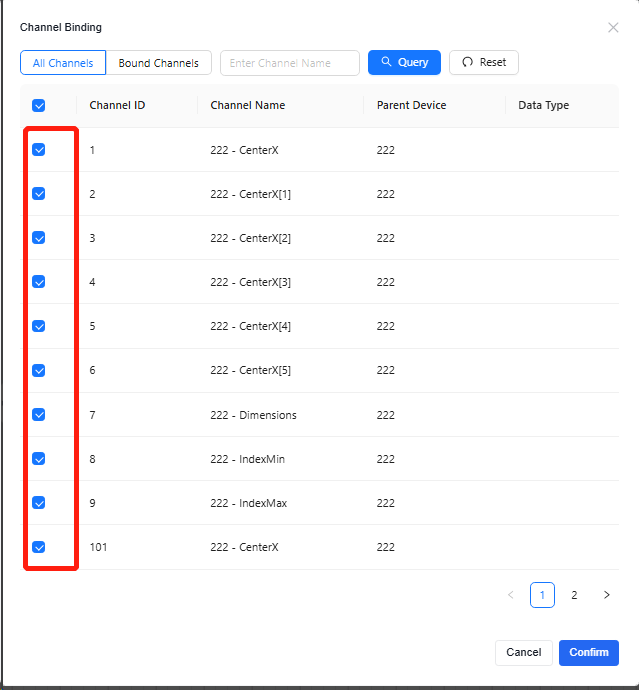Cancel the channel binding dialog
This screenshot has height=690, width=639.
(x=523, y=652)
